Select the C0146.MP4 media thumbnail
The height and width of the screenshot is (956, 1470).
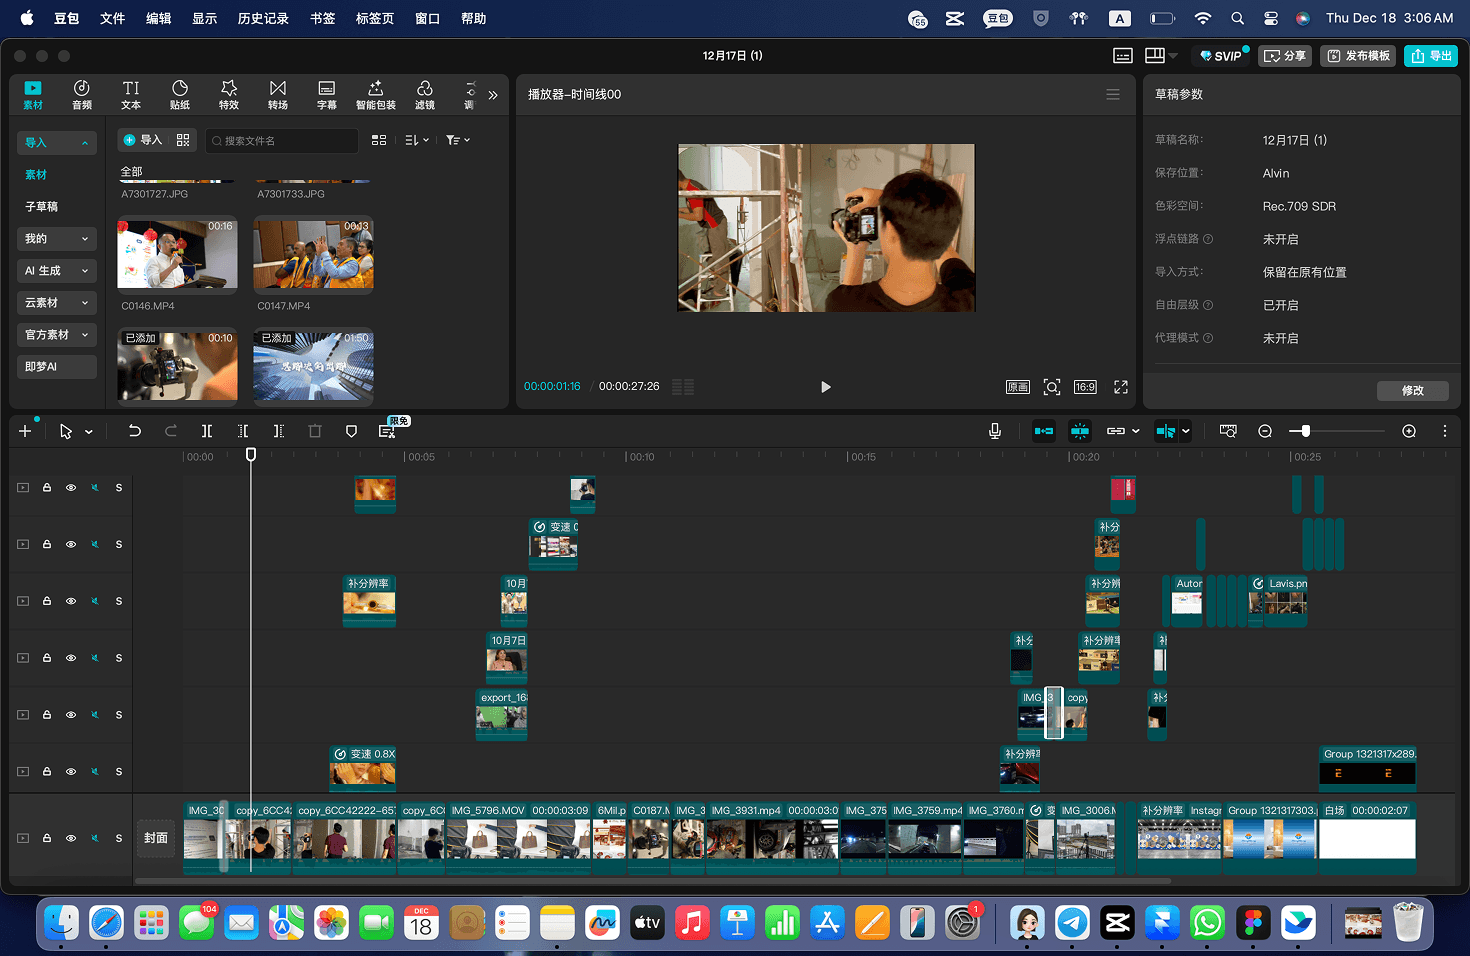(x=177, y=254)
